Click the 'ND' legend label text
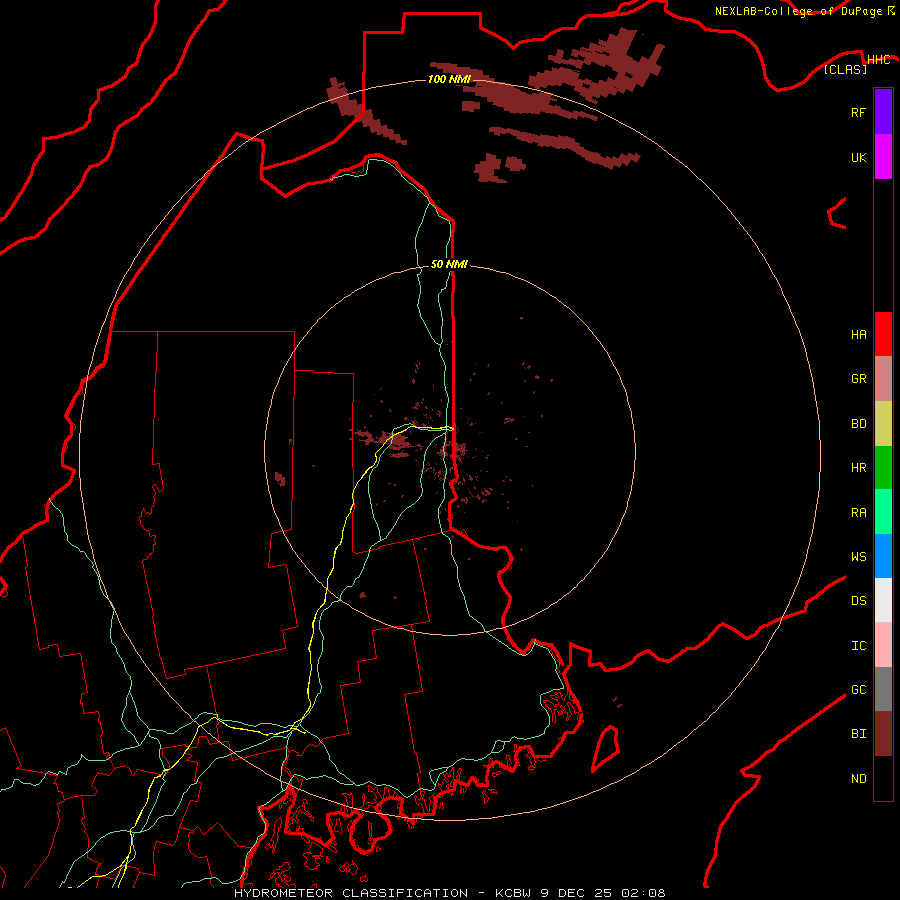The image size is (900, 900). (x=858, y=779)
